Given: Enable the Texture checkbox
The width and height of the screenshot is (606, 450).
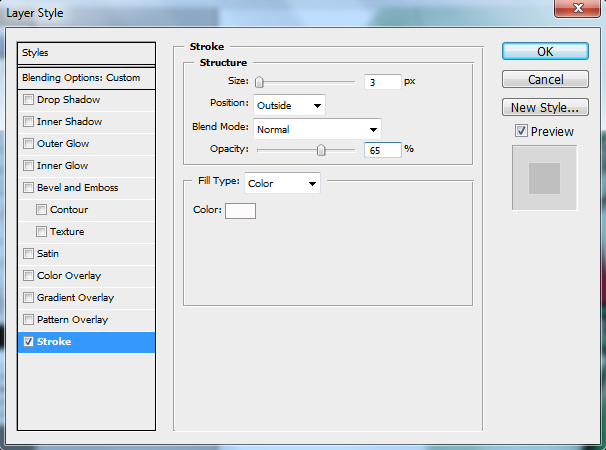Looking at the screenshot, I should click(x=41, y=232).
